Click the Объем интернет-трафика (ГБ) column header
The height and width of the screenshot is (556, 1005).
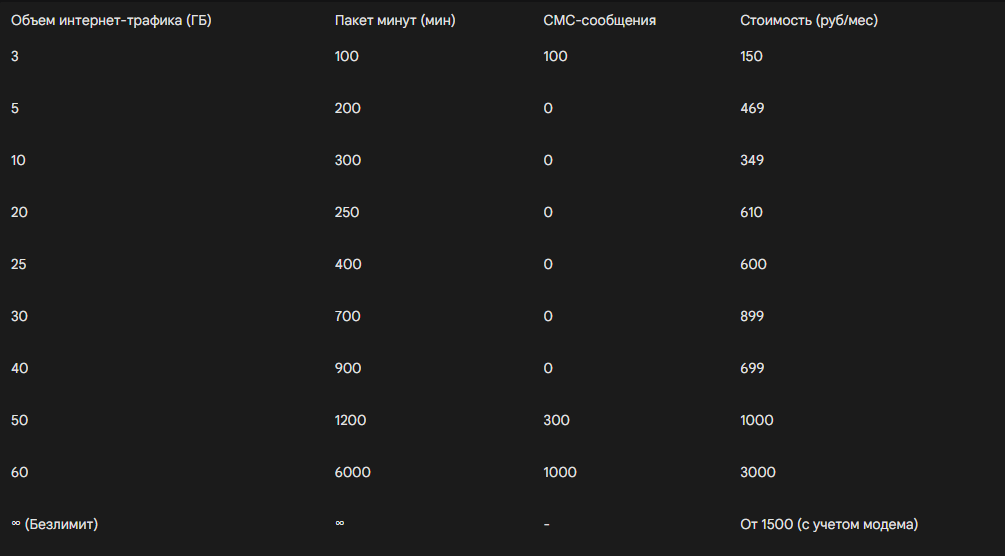(111, 20)
